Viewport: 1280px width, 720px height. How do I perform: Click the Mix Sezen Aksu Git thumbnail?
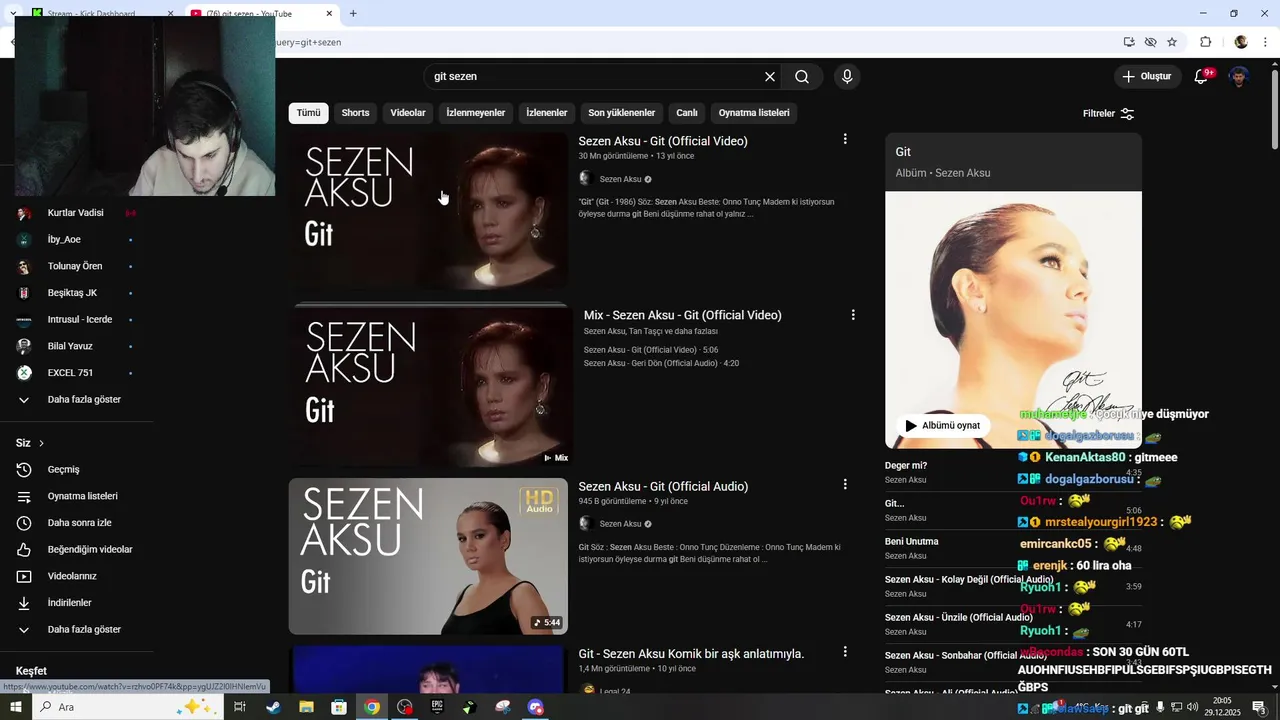(431, 387)
